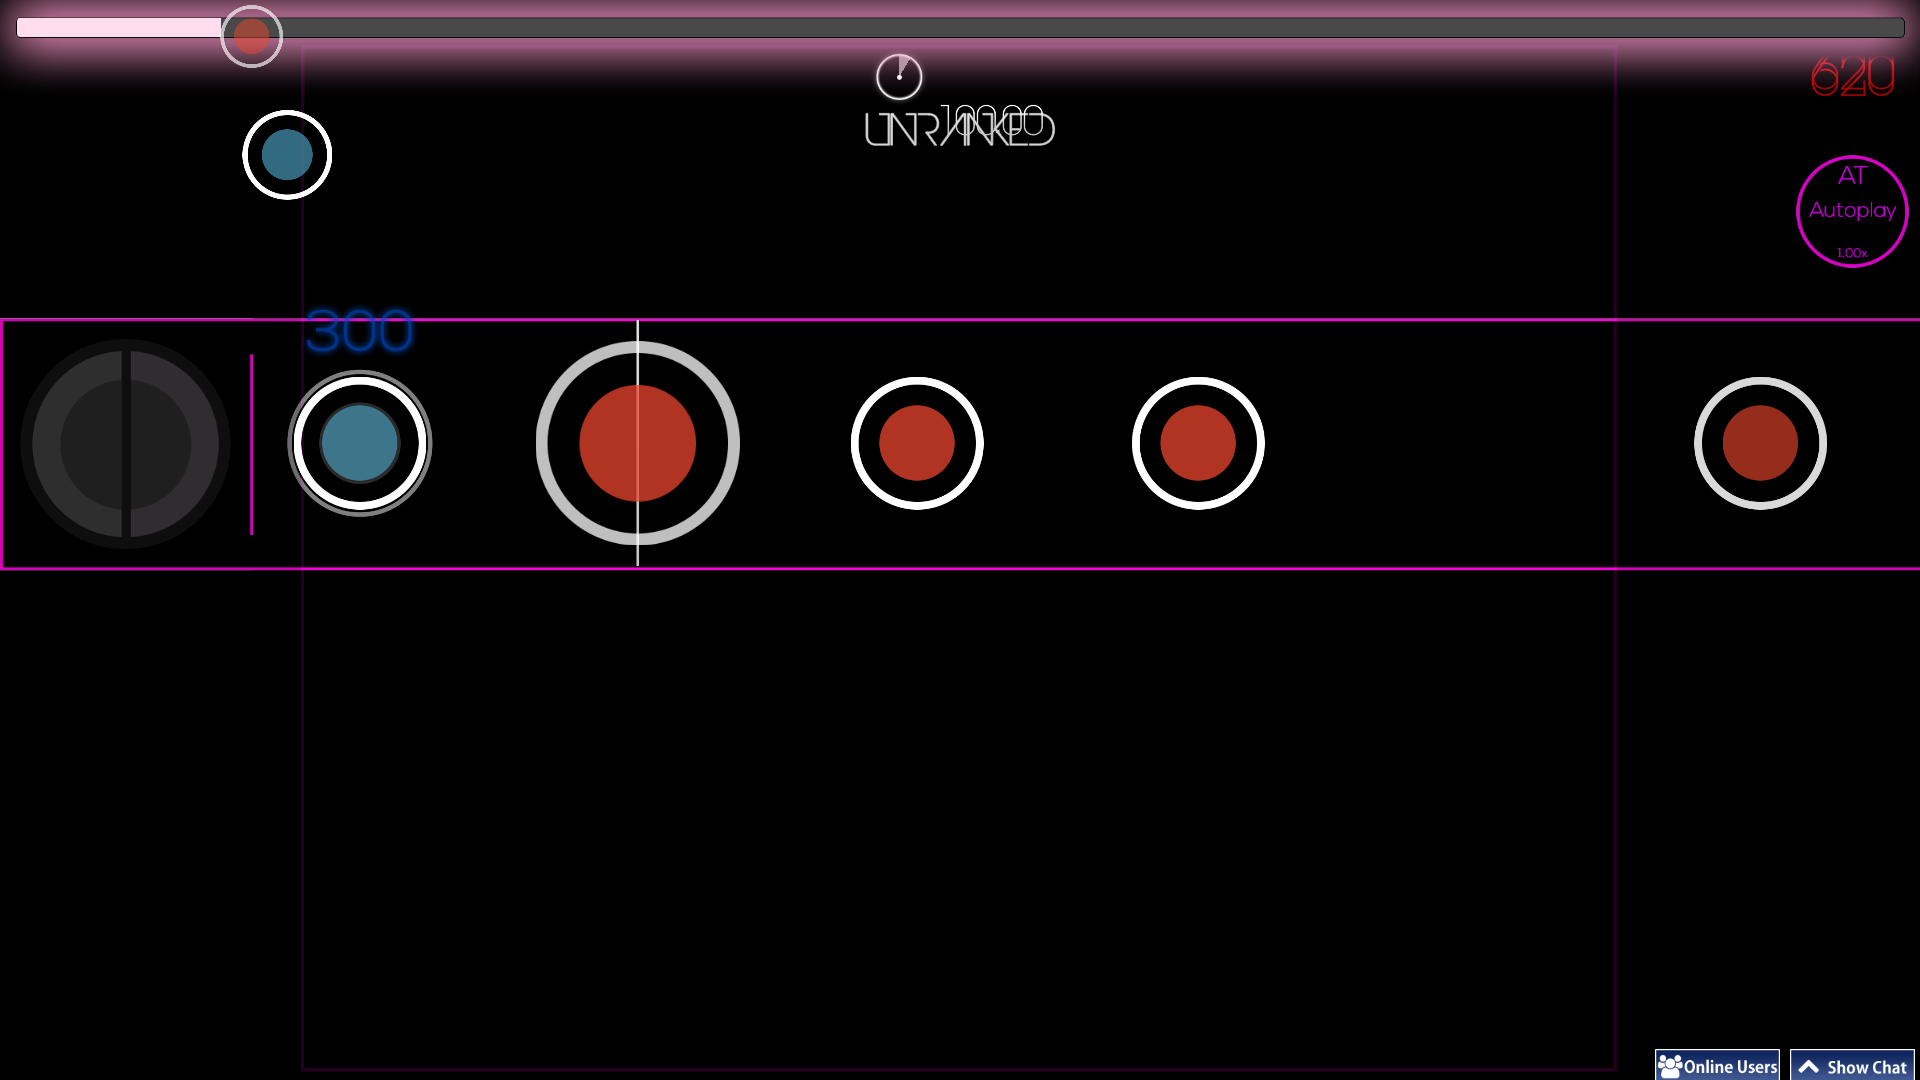Click the large red approach circle

pos(637,442)
